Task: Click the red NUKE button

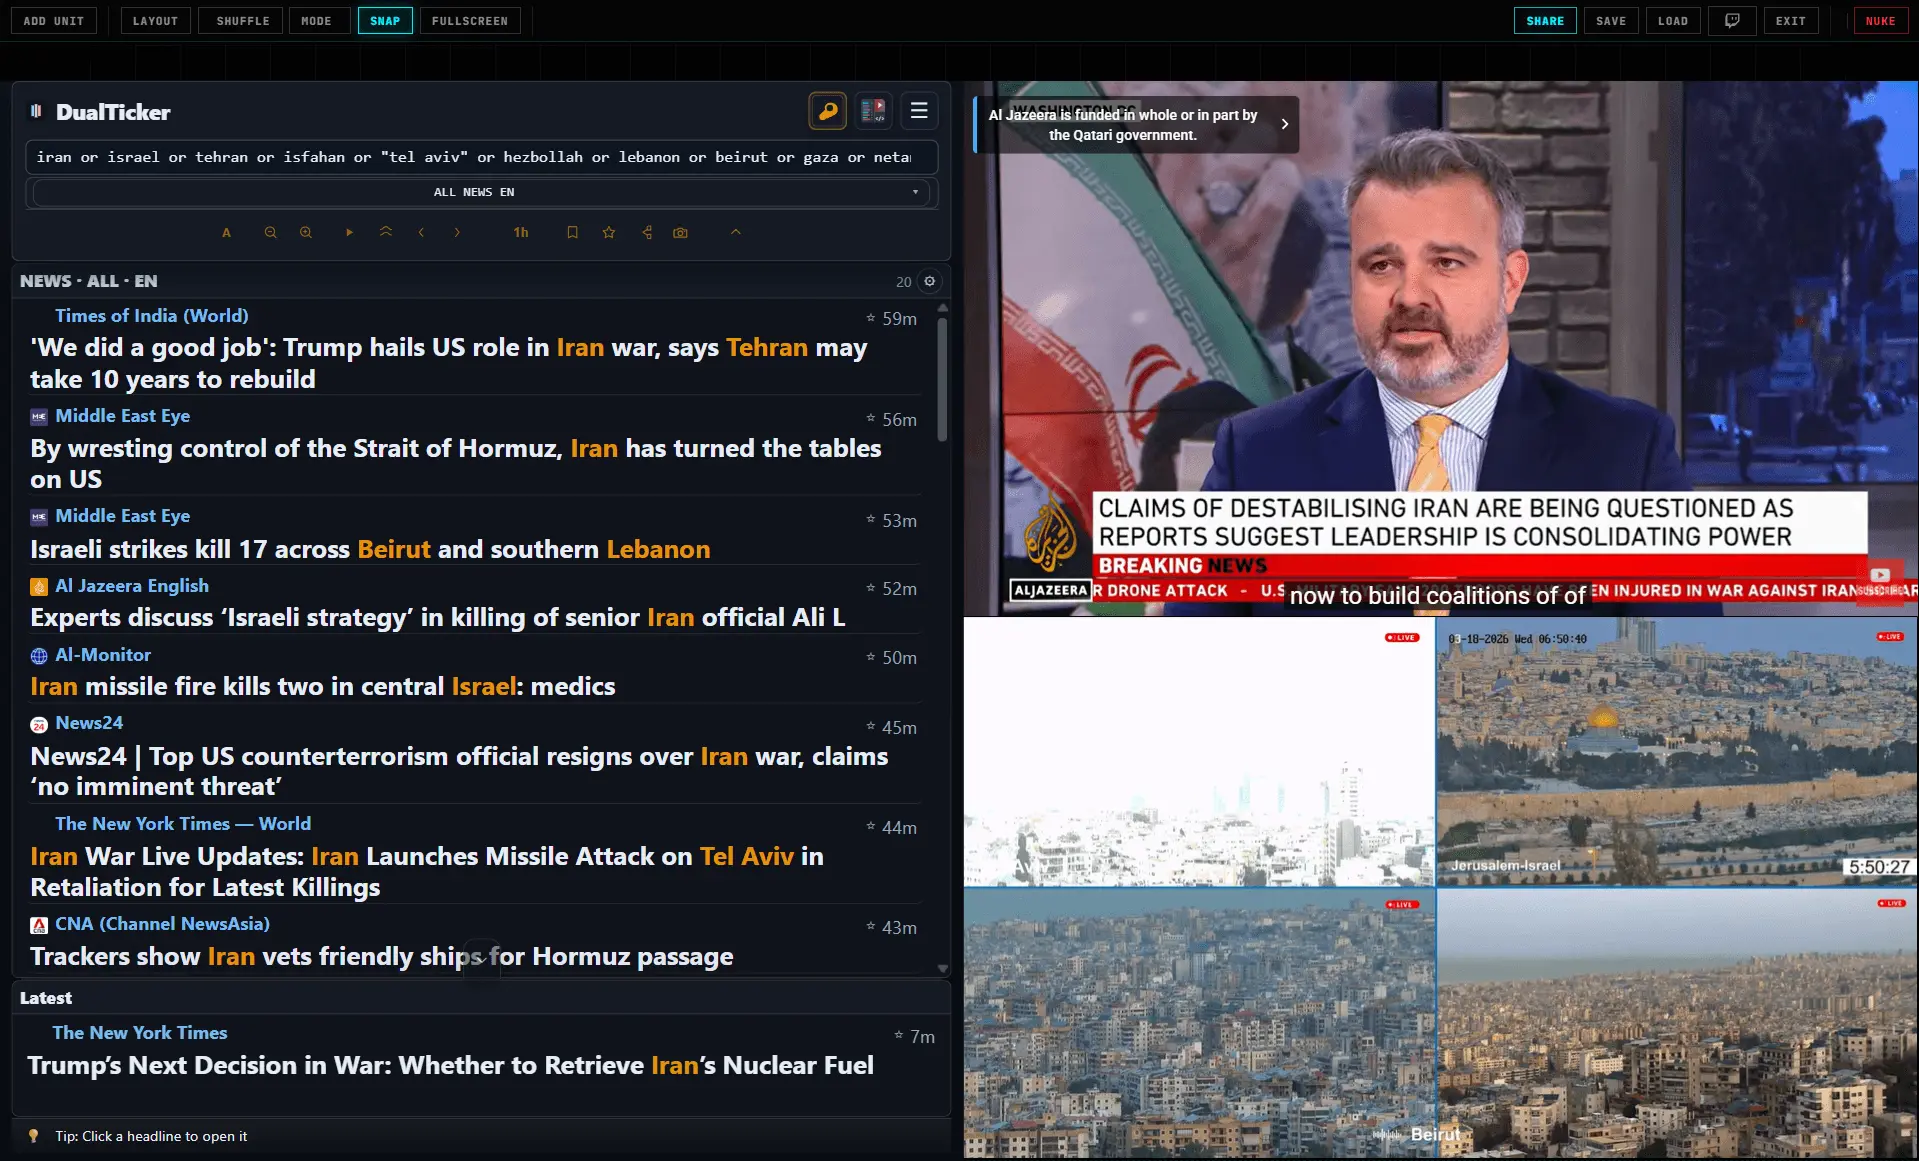Action: click(x=1880, y=21)
